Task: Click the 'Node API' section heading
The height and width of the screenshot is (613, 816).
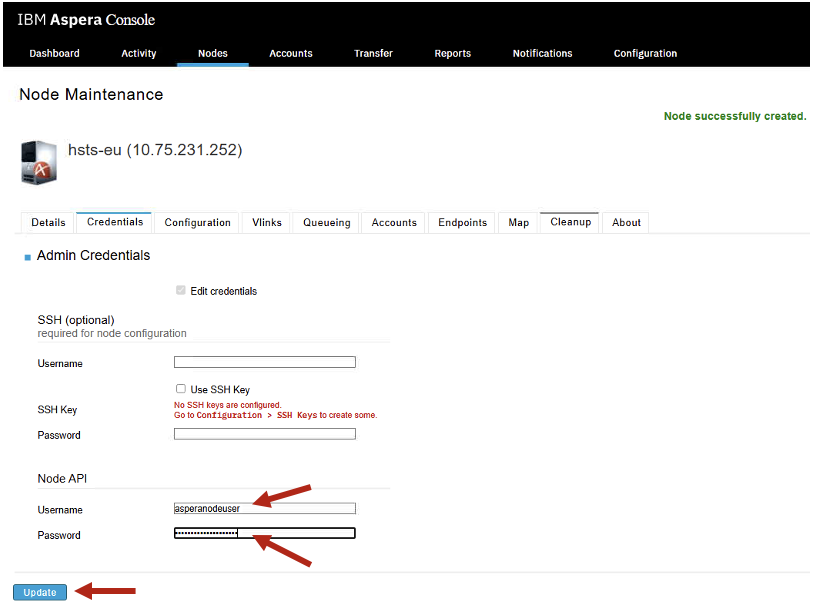Action: click(x=62, y=479)
